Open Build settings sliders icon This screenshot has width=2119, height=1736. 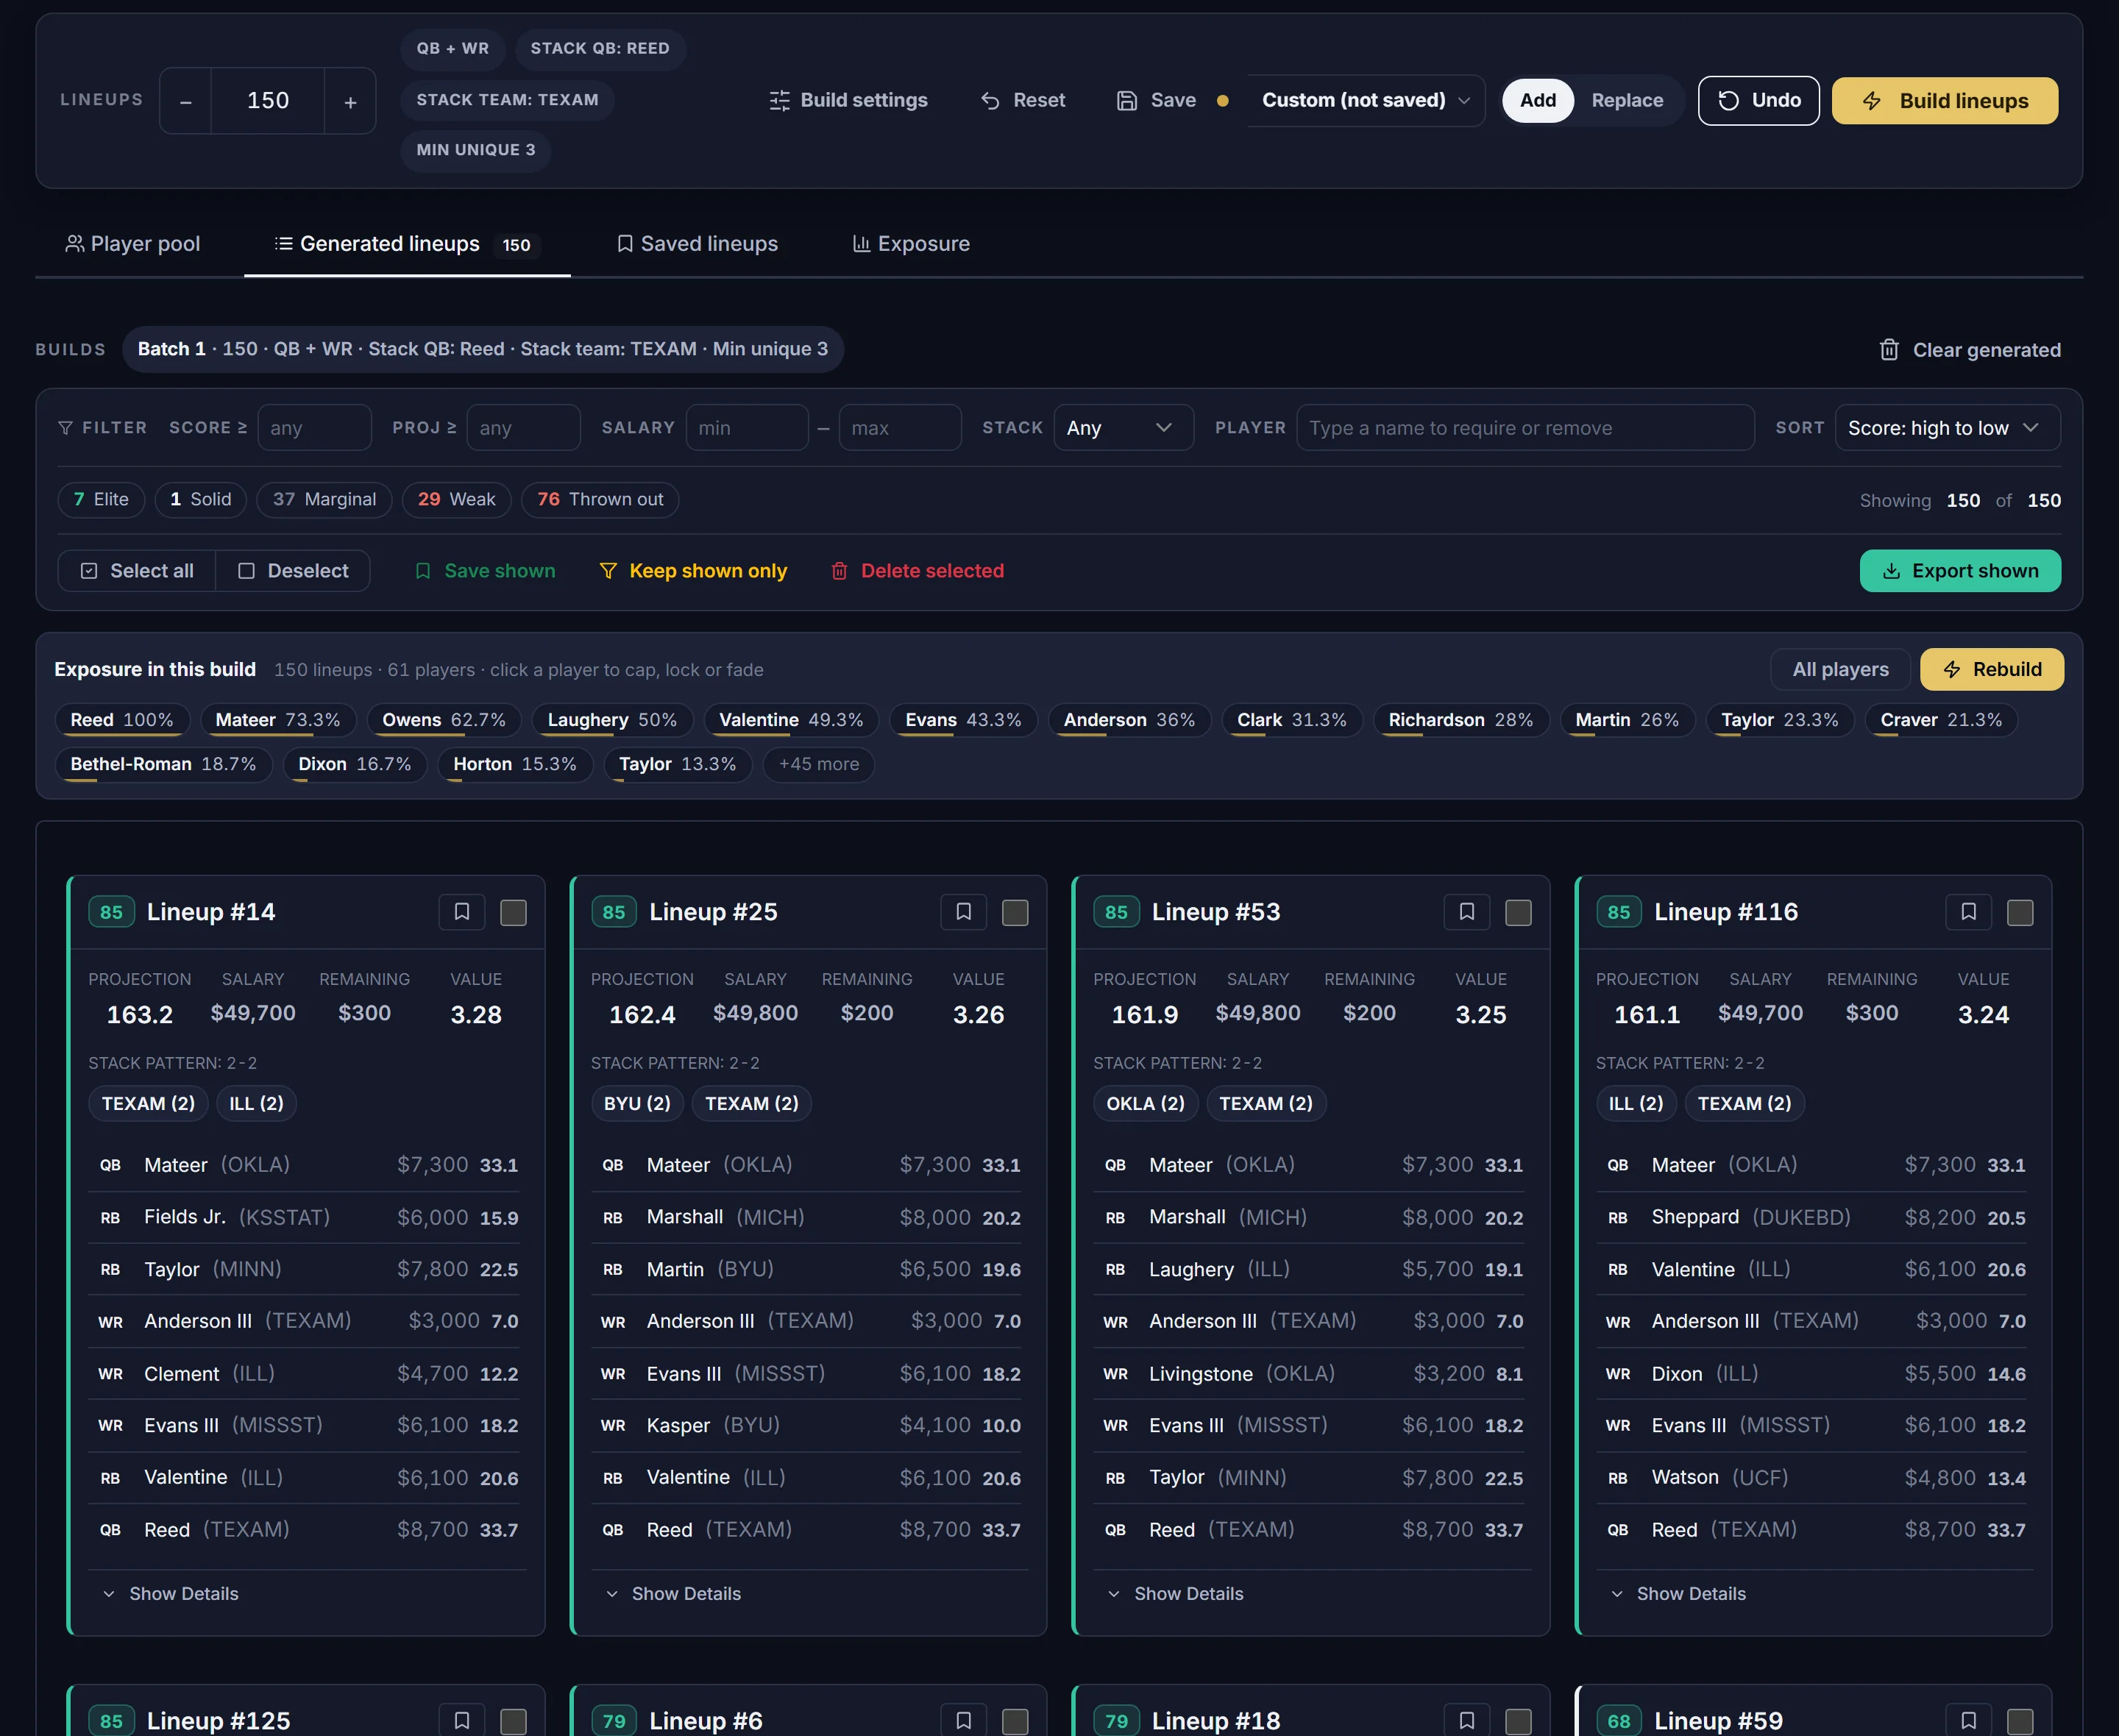pyautogui.click(x=779, y=101)
